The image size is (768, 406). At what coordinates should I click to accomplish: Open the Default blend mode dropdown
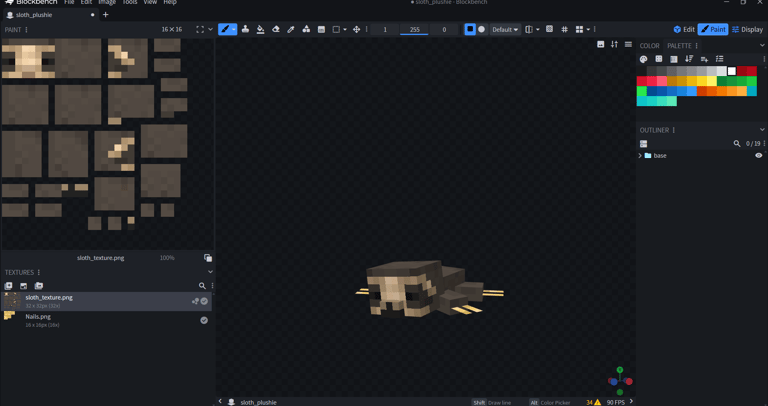(505, 29)
